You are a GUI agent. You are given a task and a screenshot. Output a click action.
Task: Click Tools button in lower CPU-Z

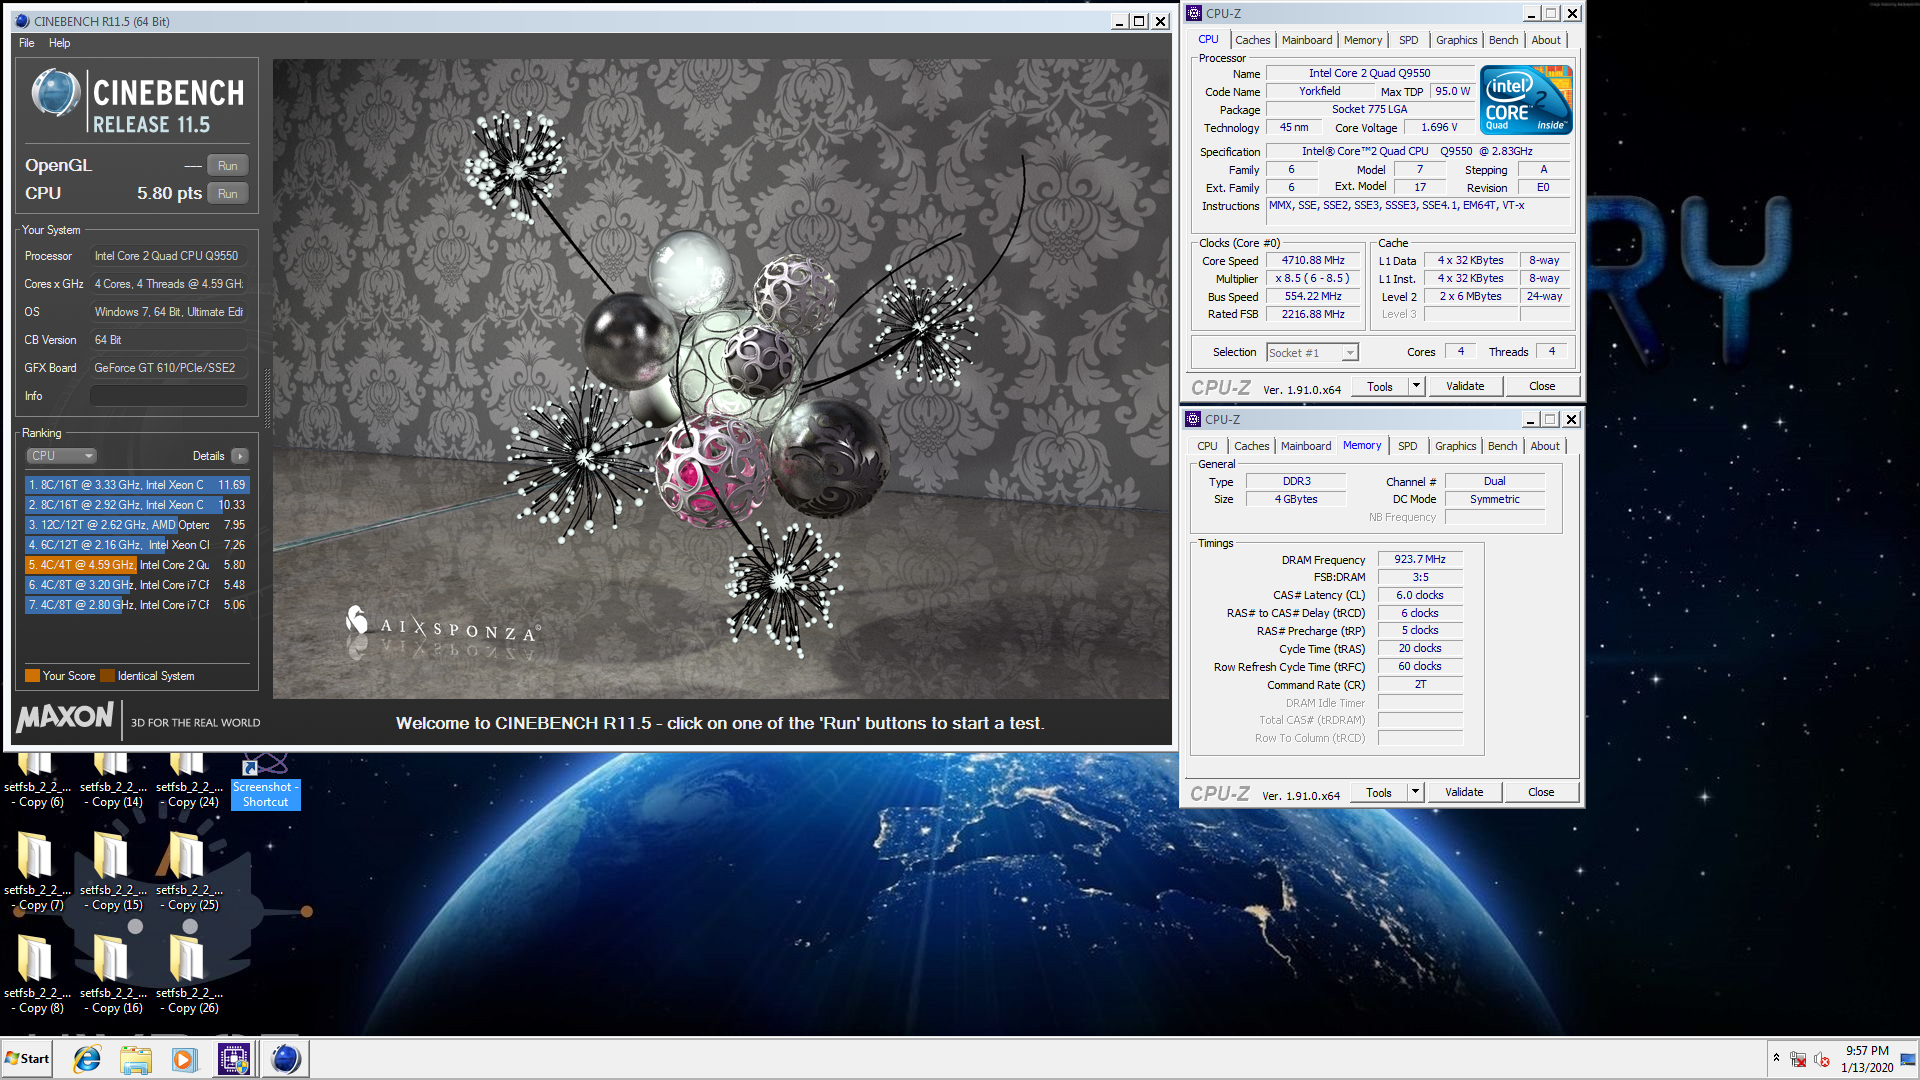click(1379, 793)
